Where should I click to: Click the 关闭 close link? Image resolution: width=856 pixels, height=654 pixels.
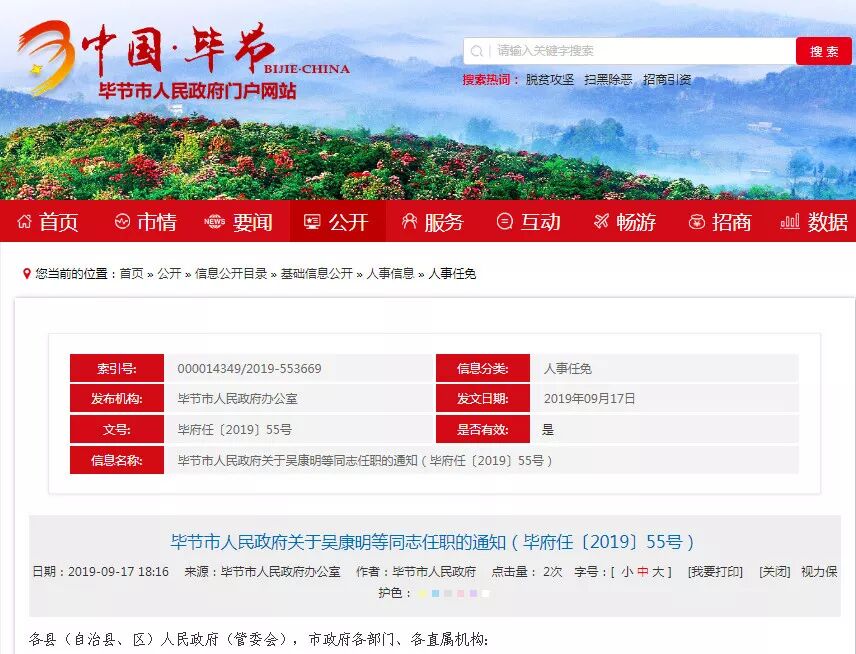775,572
